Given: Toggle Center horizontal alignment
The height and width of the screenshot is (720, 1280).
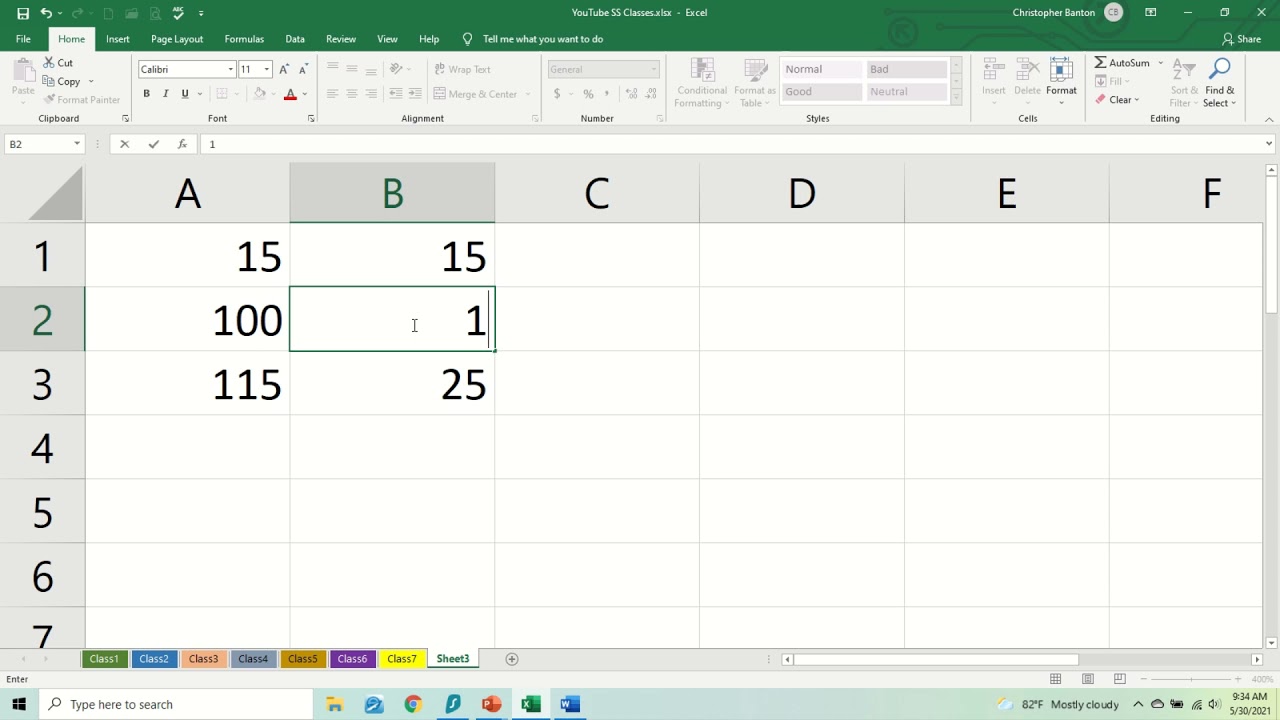Looking at the screenshot, I should point(352,94).
